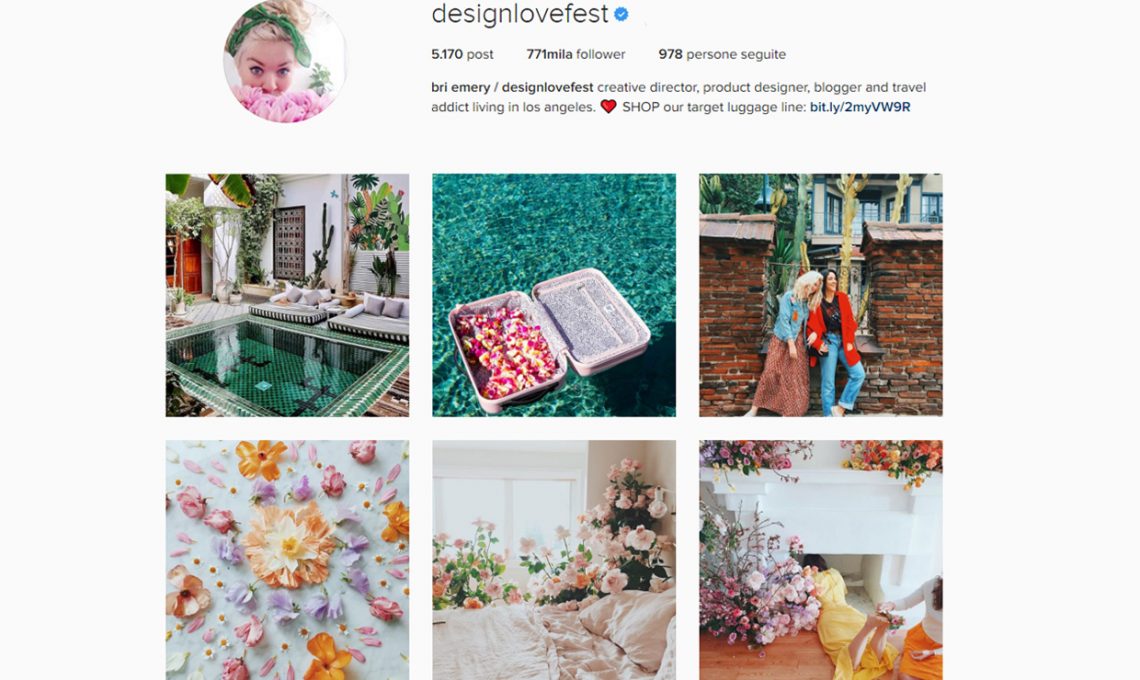
Task: View the 771mila follower list
Action: (576, 54)
